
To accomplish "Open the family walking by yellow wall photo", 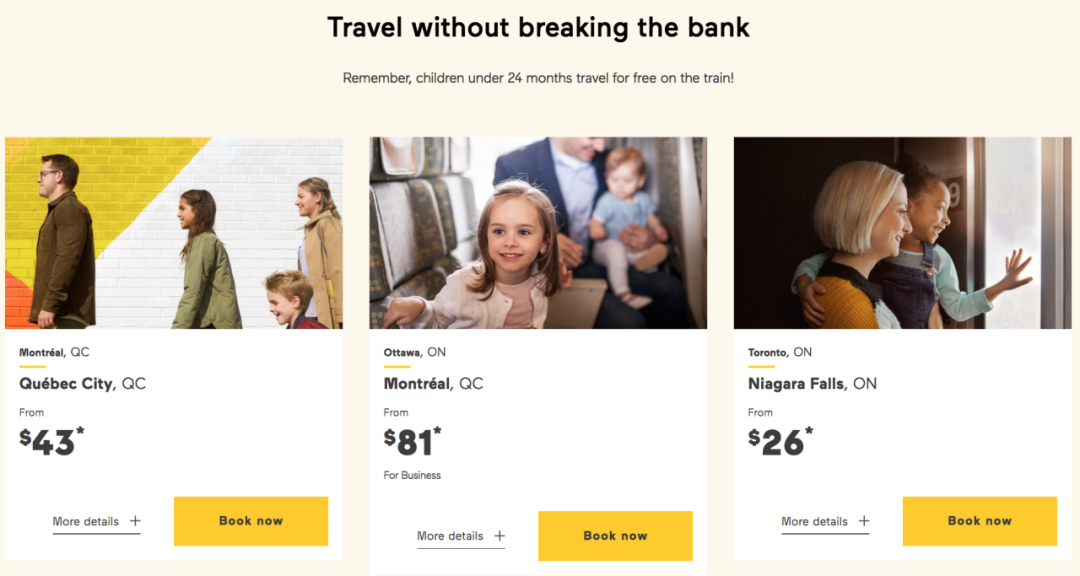I will 174,233.
